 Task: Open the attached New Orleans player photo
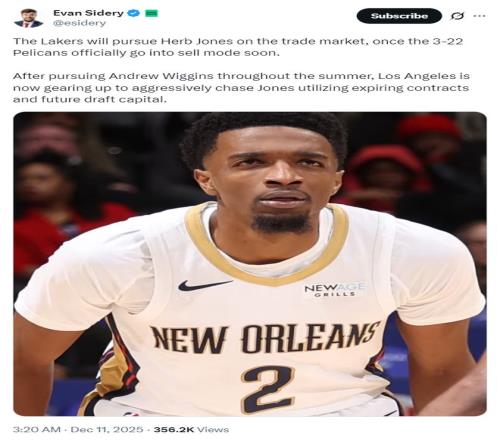pos(250,264)
